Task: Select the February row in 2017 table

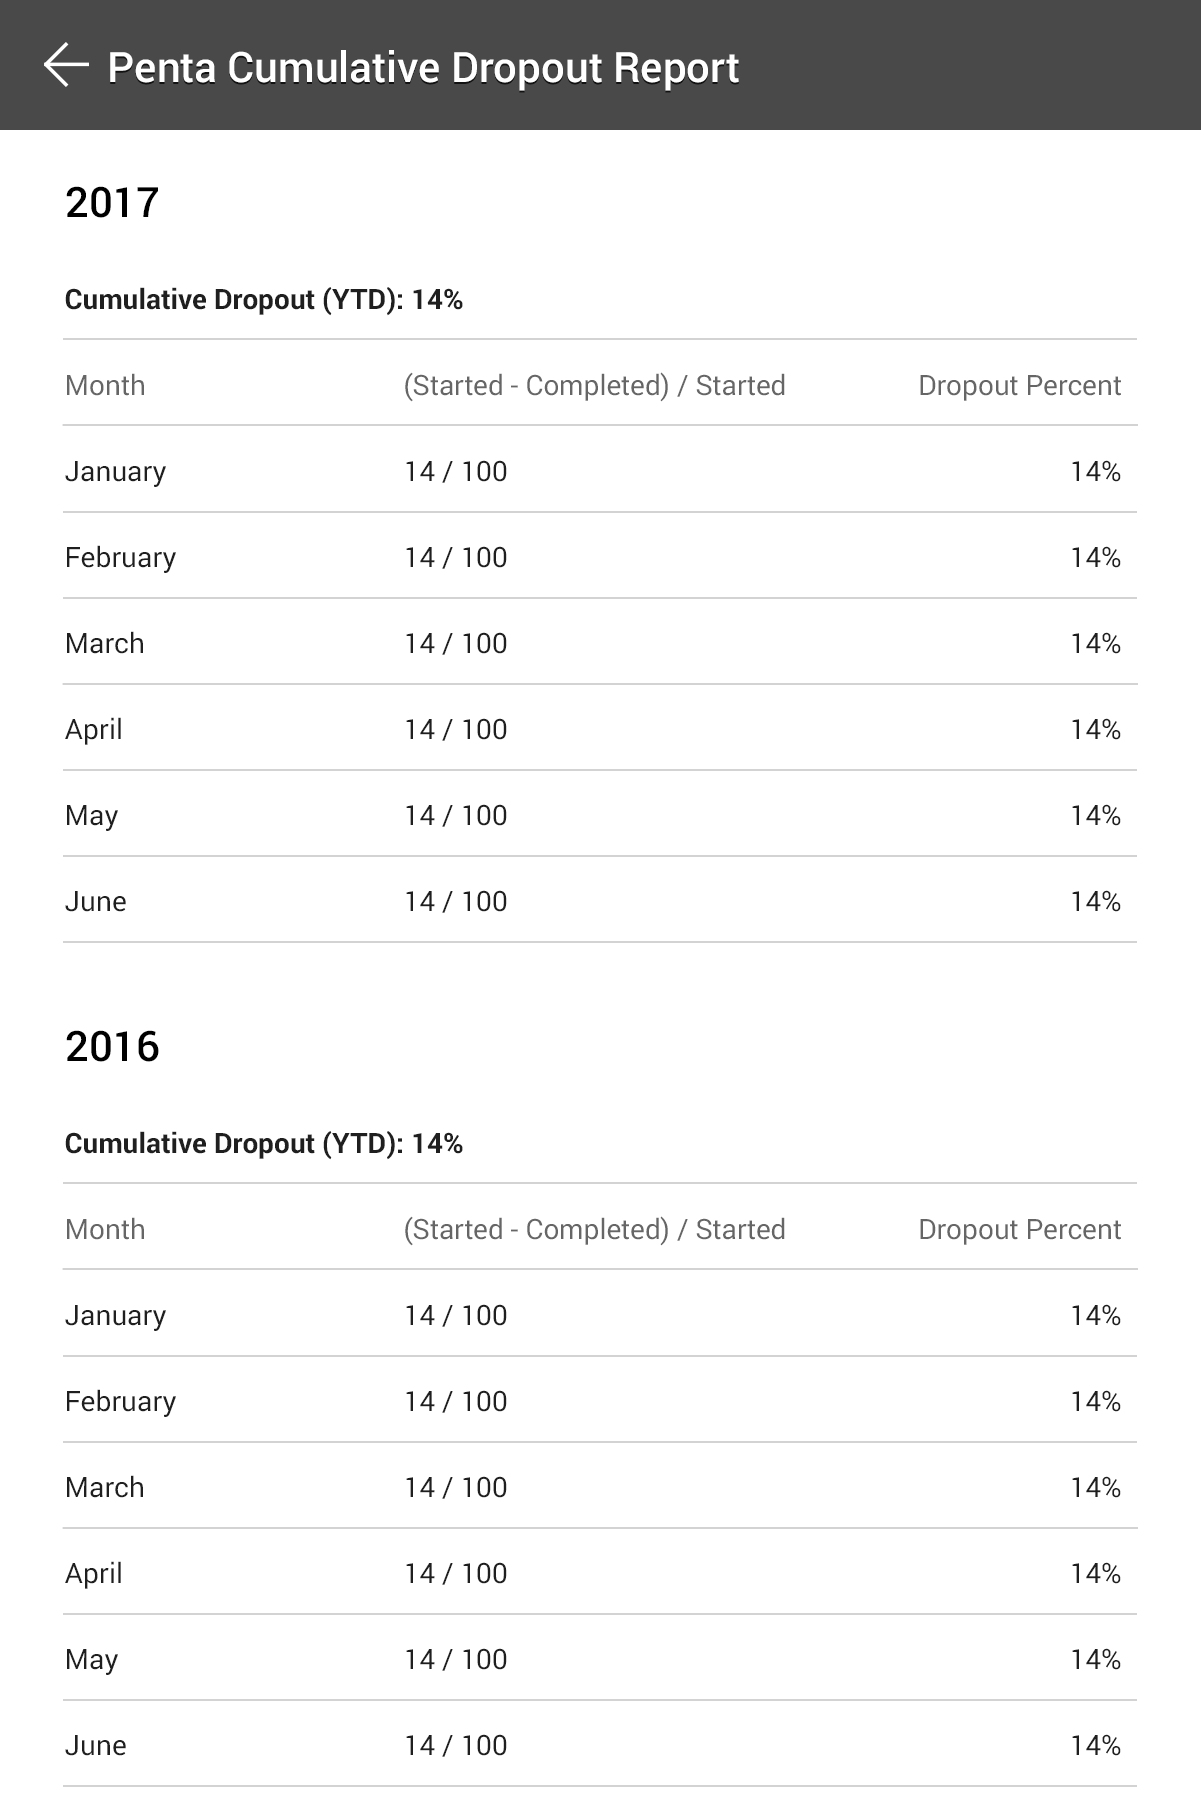Action: [120, 557]
